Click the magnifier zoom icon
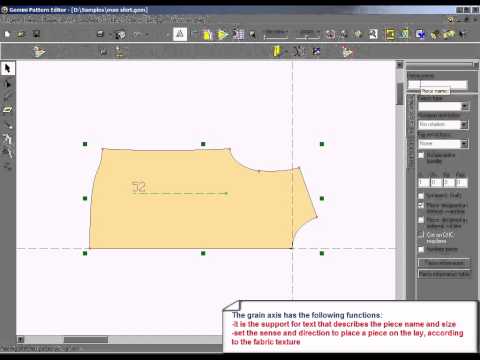The width and height of the screenshot is (480, 360). (373, 34)
